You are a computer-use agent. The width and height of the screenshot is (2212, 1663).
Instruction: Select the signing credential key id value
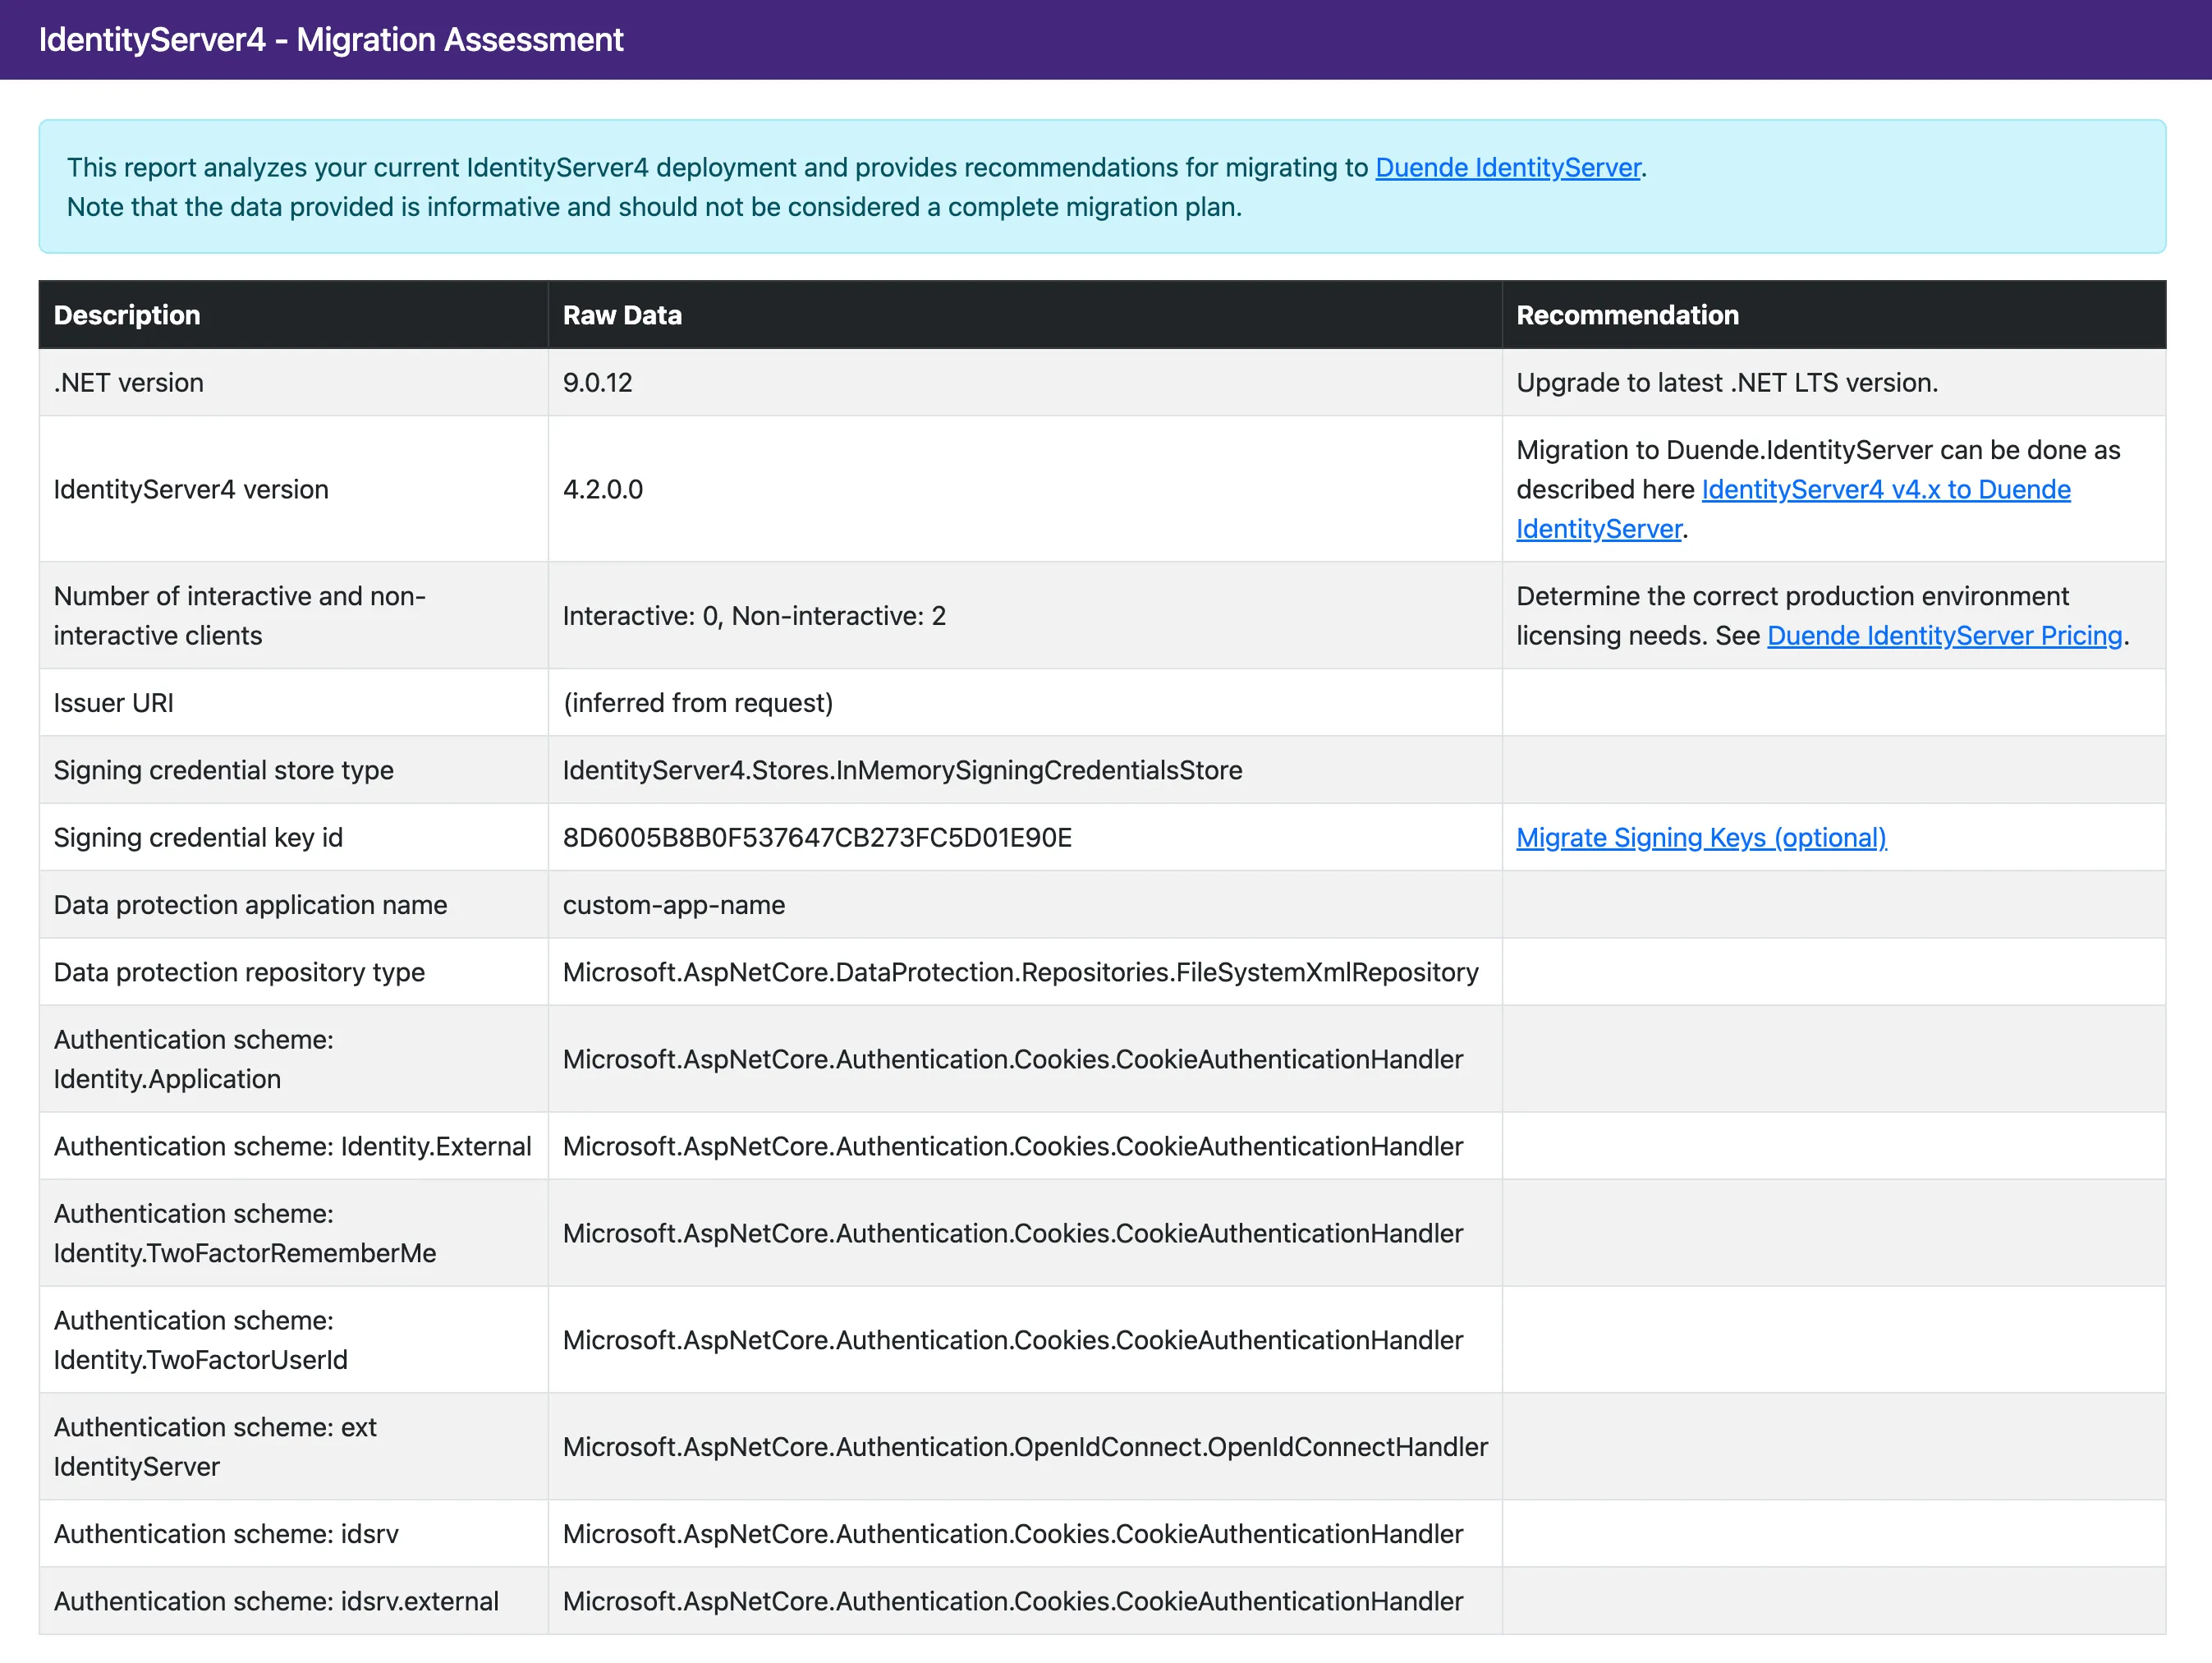pos(817,837)
